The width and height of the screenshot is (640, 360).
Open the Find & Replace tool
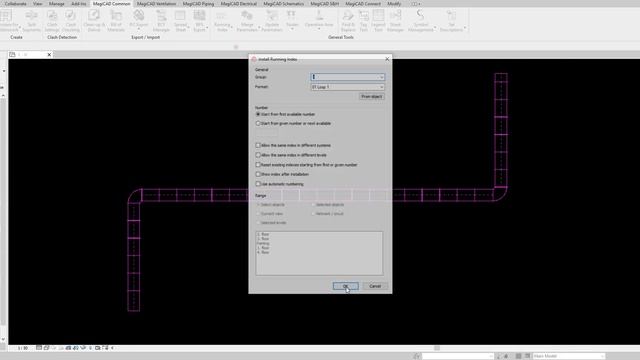348,21
